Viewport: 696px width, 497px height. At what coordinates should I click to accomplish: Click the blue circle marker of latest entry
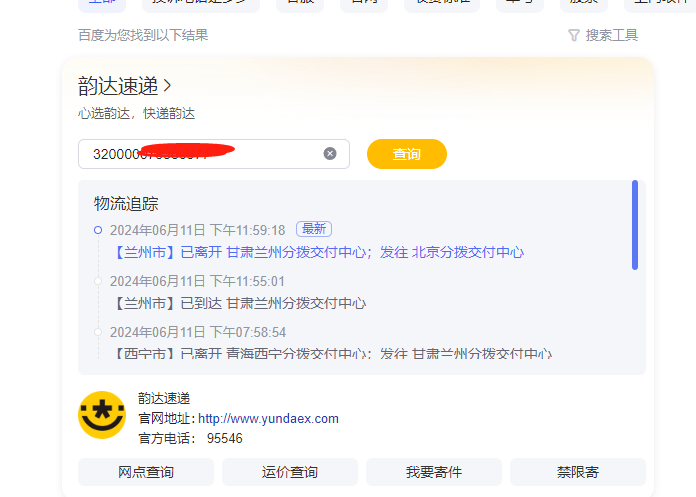98,230
